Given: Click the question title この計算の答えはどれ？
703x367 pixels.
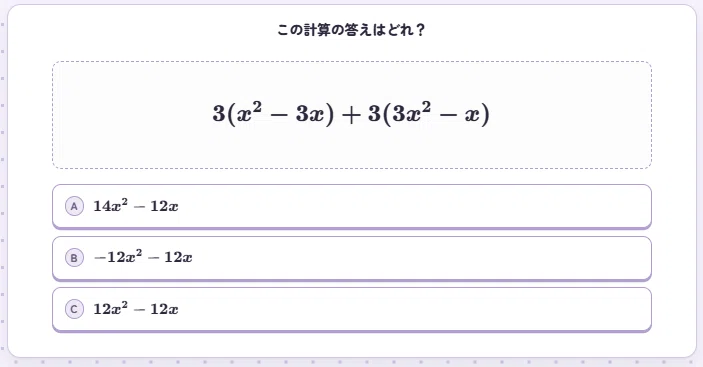Looking at the screenshot, I should click(352, 30).
